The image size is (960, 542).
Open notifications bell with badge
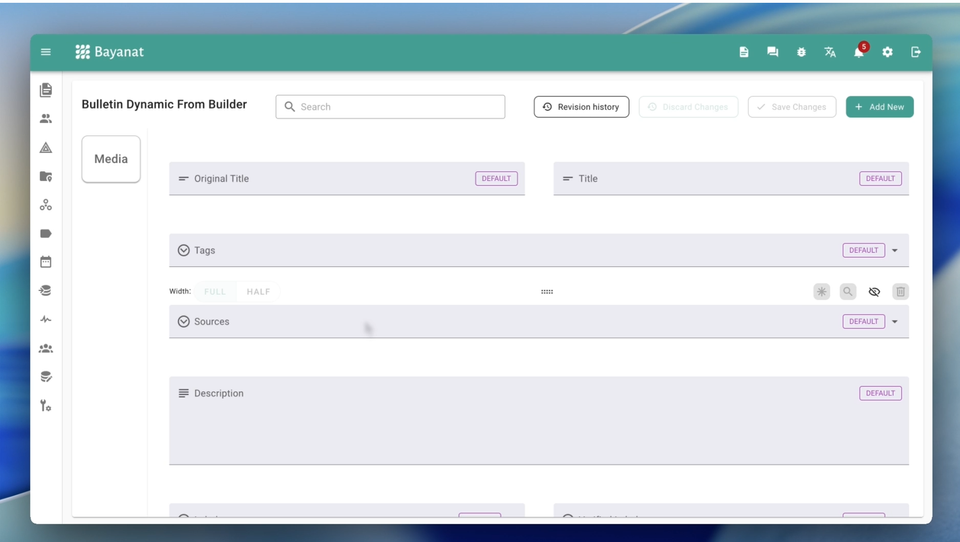[x=860, y=51]
